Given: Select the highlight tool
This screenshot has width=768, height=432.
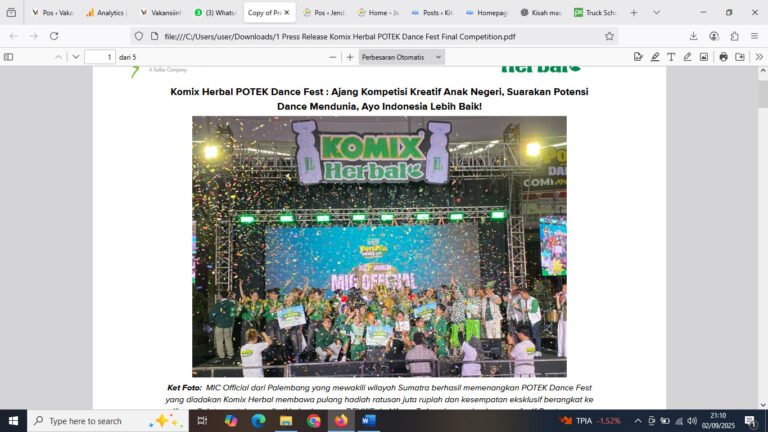Looking at the screenshot, I should [655, 57].
